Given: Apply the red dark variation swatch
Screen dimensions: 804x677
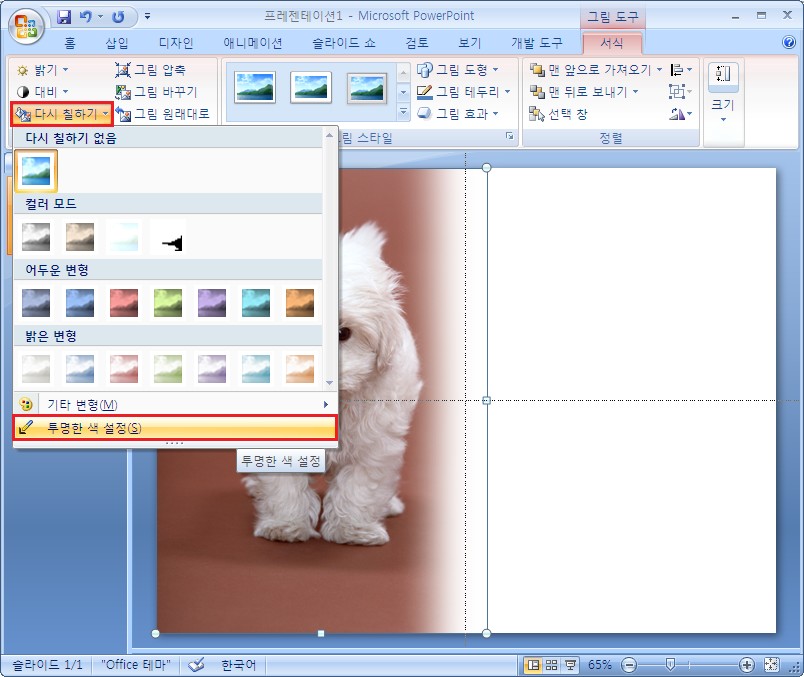Looking at the screenshot, I should (124, 303).
